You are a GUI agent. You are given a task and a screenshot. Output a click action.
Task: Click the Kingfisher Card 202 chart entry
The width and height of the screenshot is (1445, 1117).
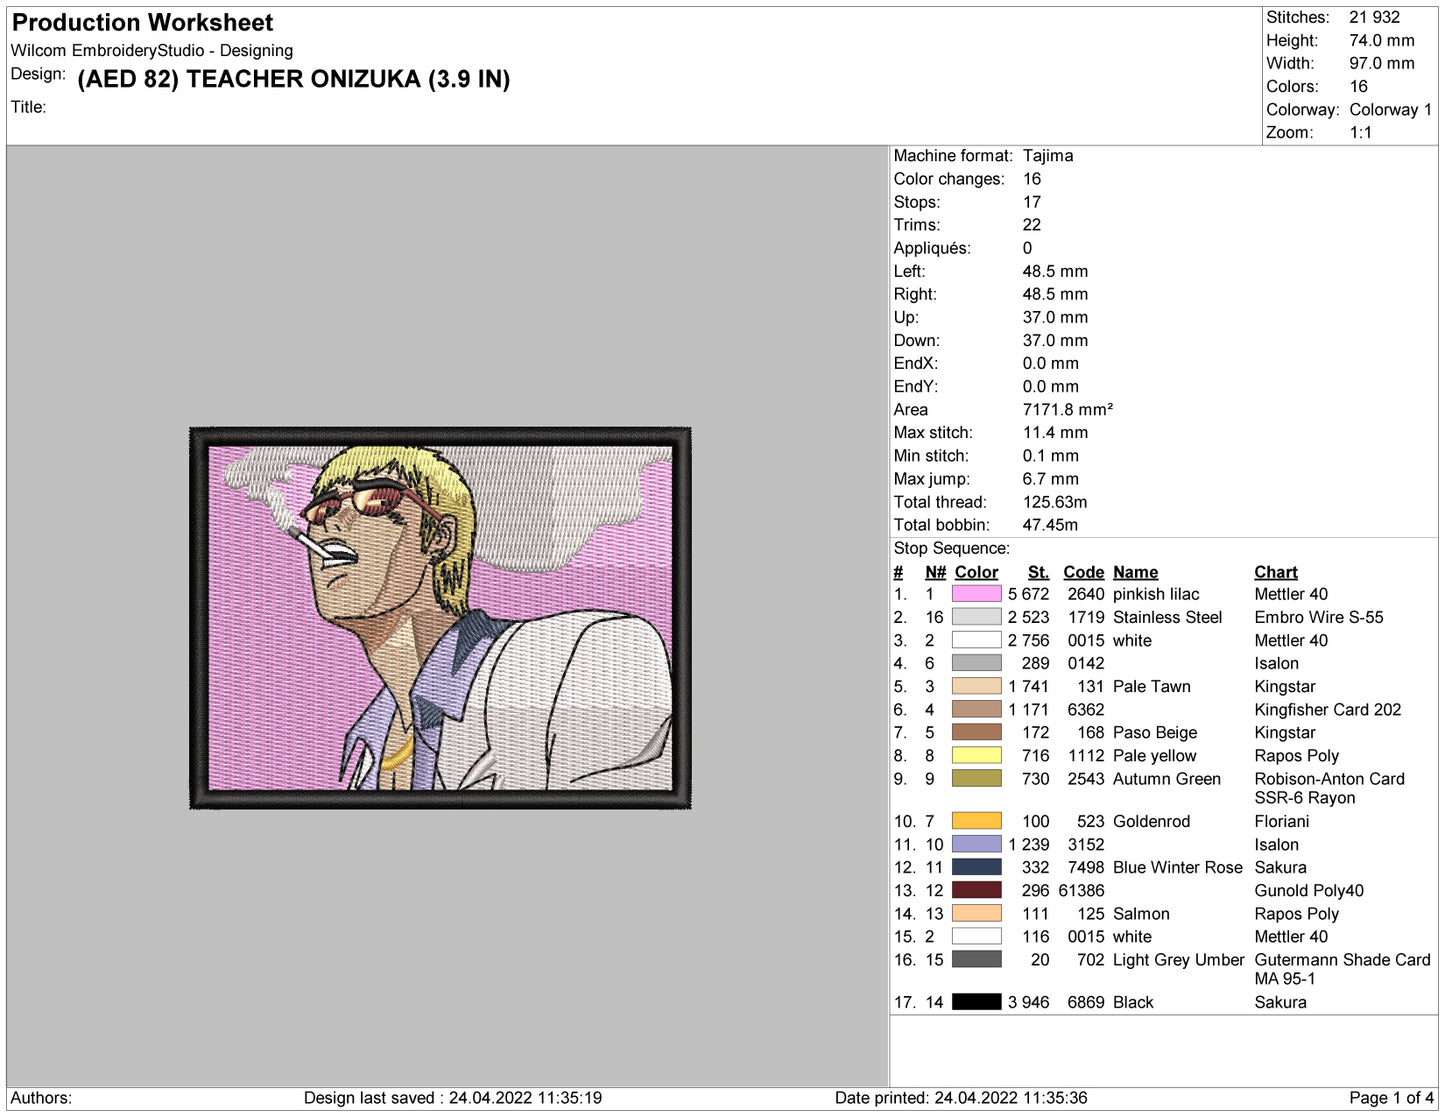point(1328,709)
